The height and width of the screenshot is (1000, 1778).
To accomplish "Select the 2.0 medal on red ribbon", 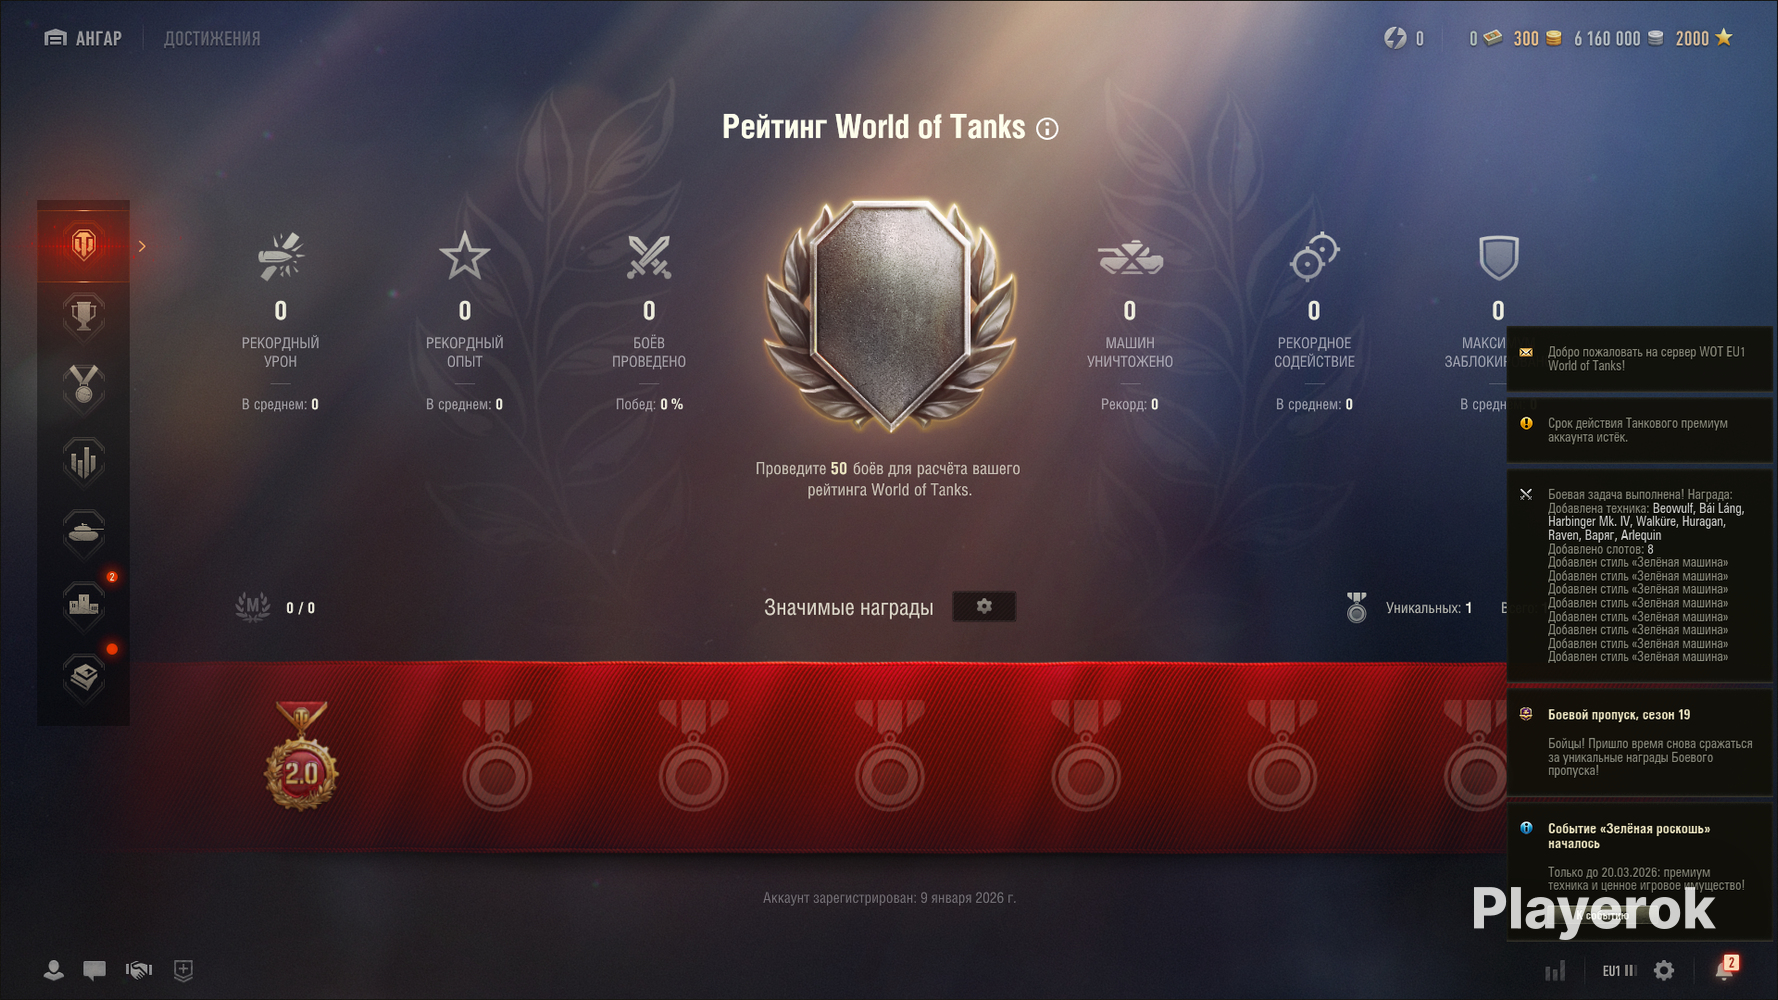I will pos(301,756).
